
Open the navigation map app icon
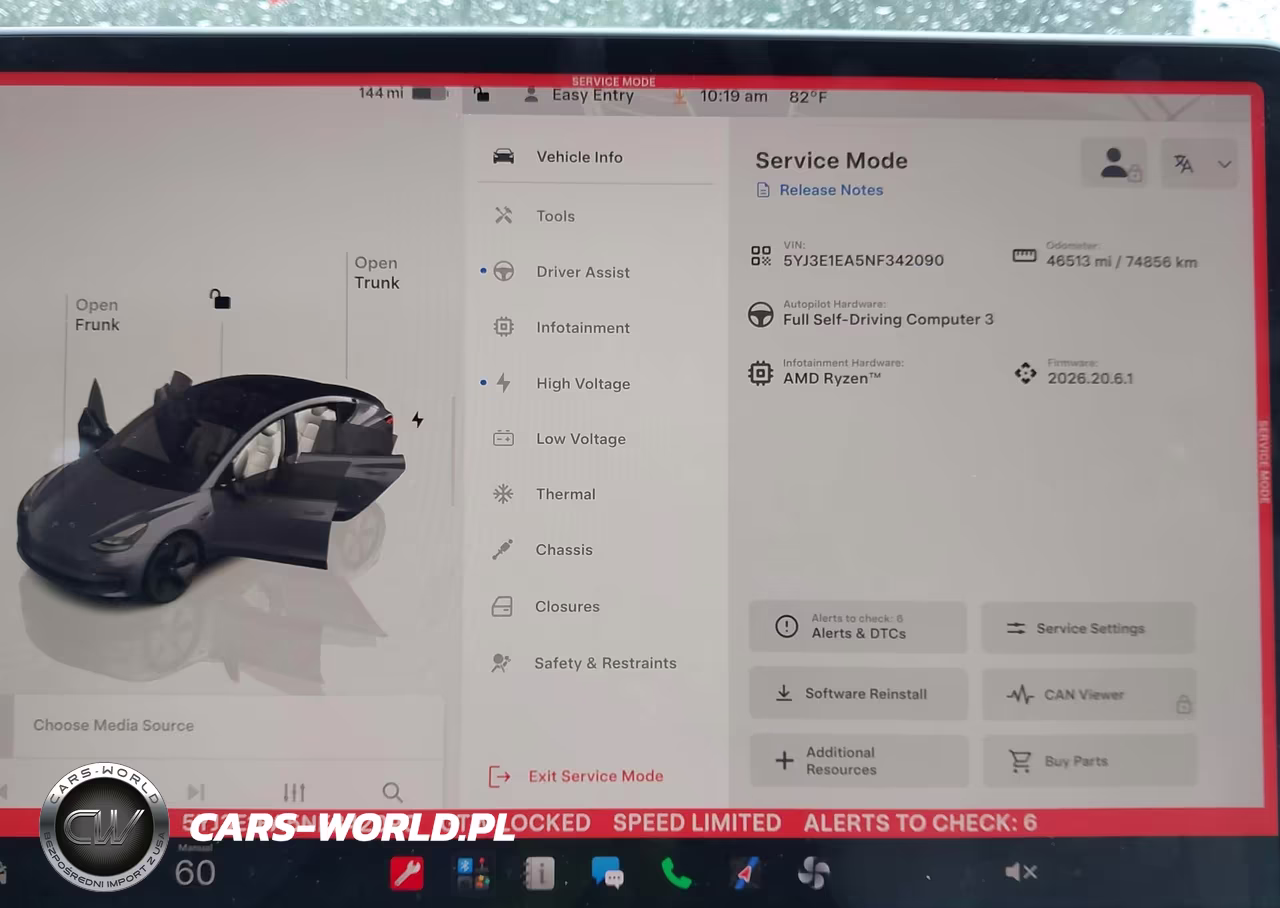(745, 873)
